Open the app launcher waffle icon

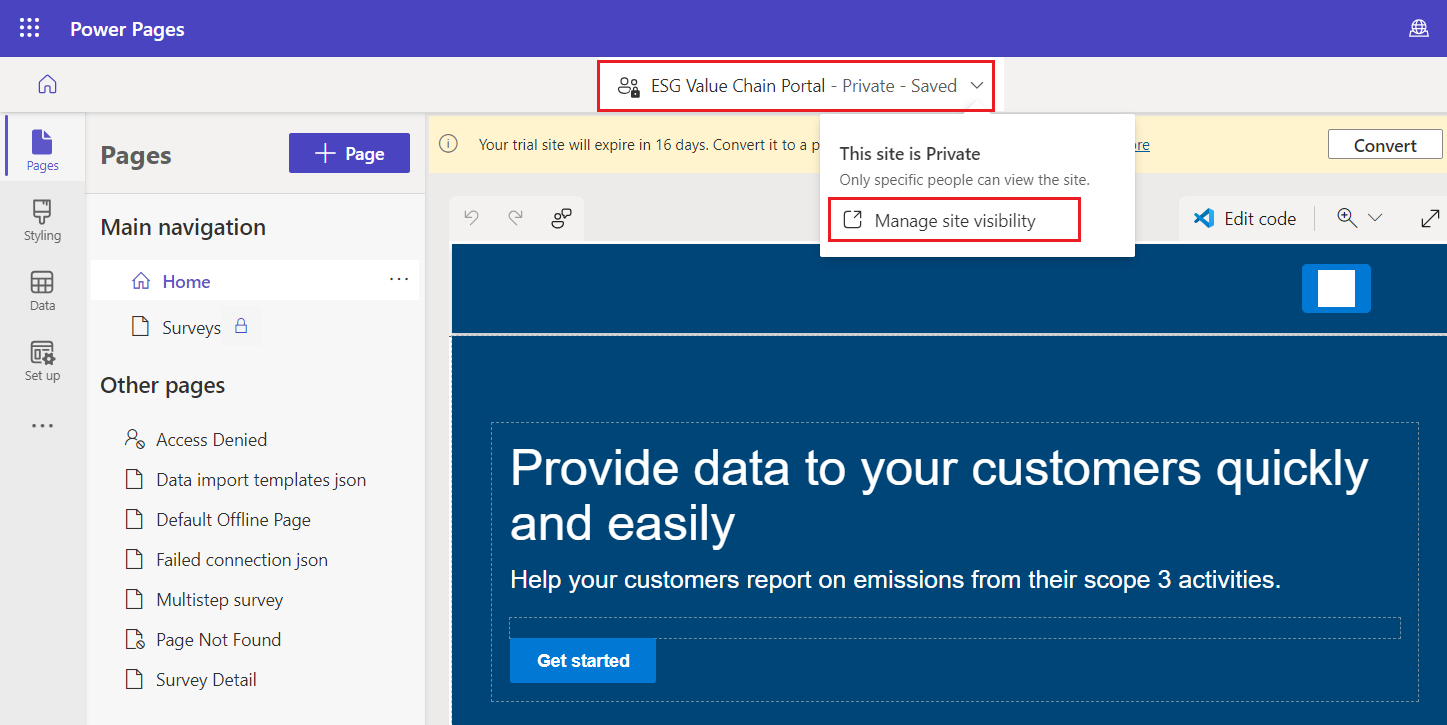coord(30,28)
